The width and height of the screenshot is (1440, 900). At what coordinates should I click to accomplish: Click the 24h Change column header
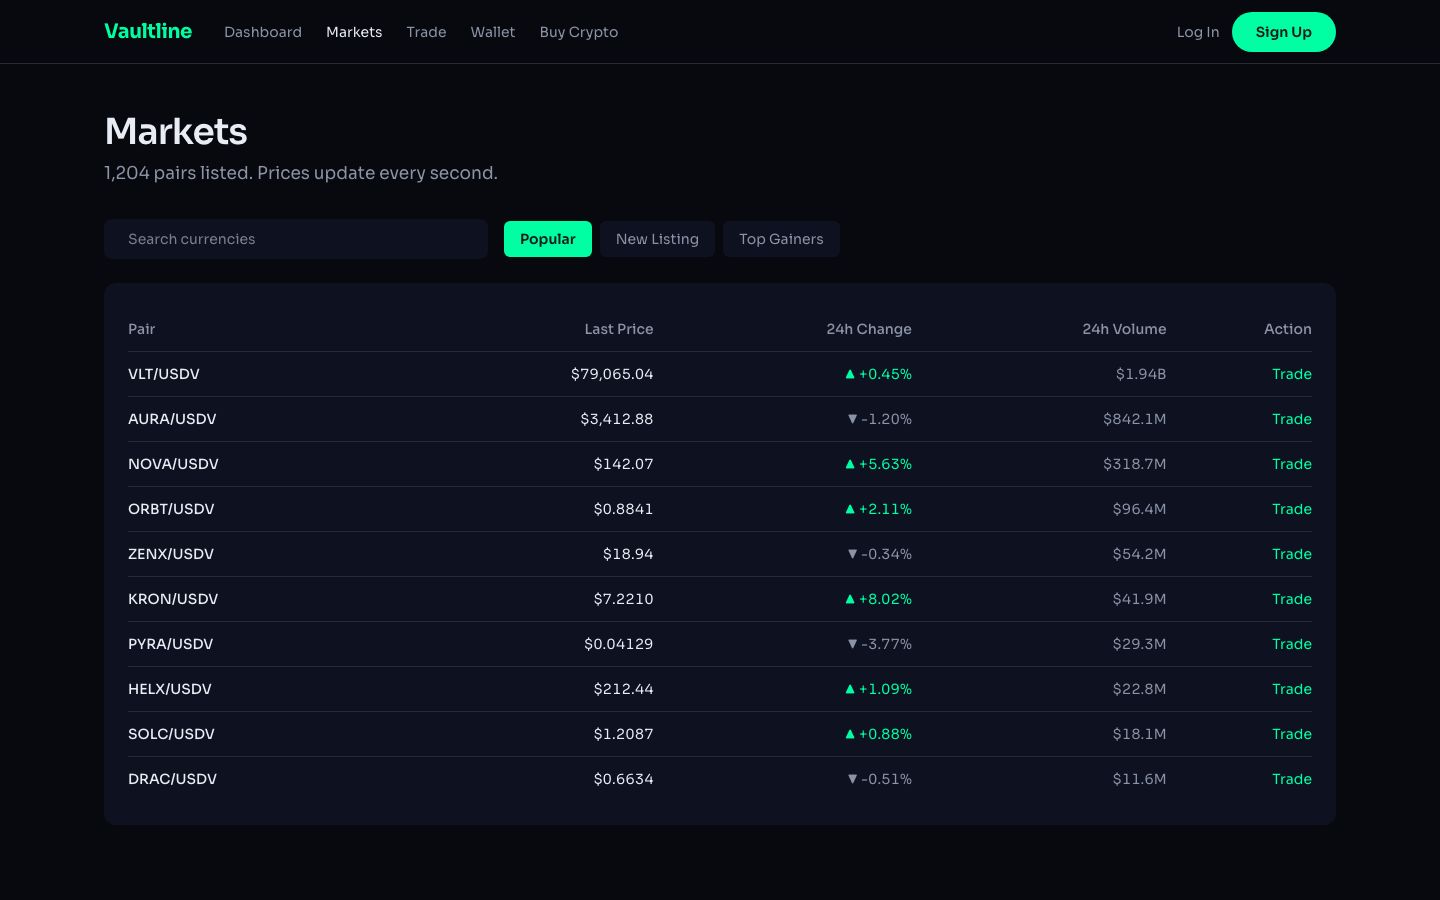(x=869, y=329)
